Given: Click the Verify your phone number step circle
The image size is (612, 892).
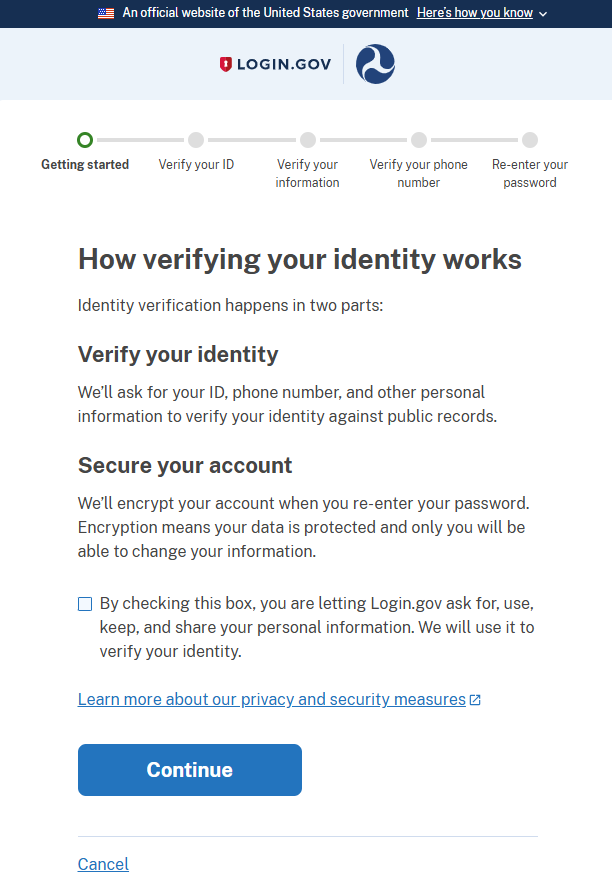Looking at the screenshot, I should [419, 140].
